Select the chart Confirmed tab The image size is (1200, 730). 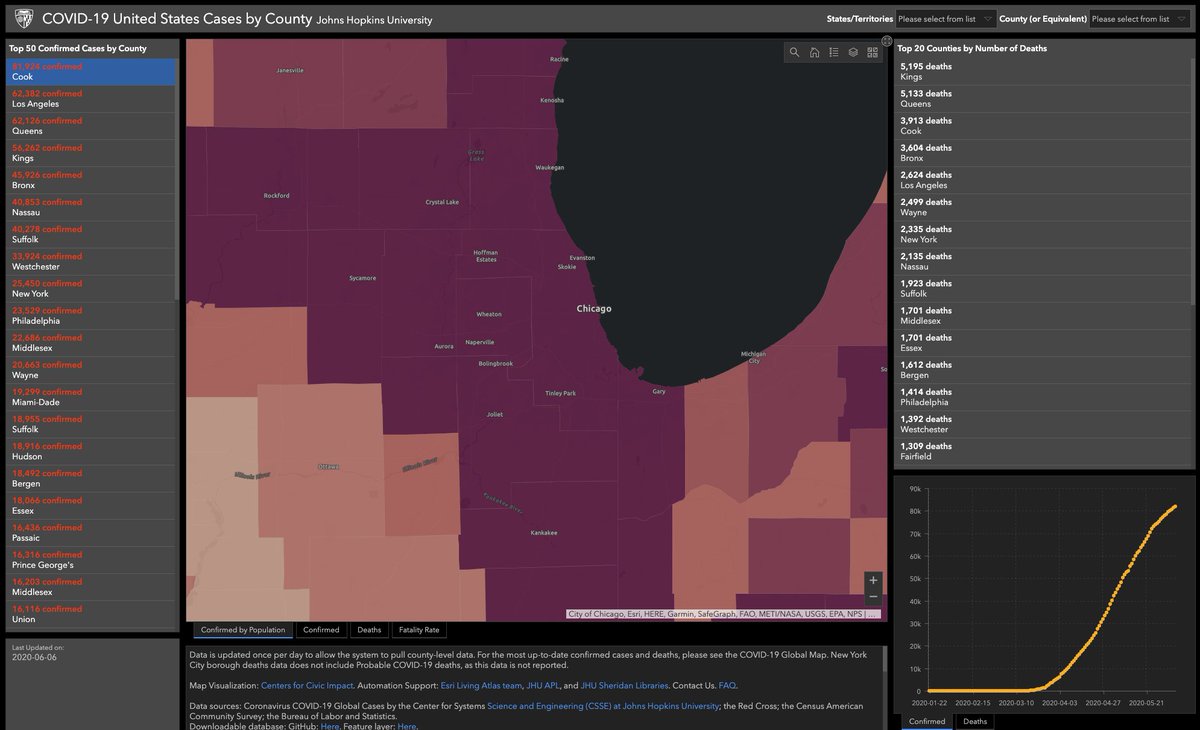point(927,721)
